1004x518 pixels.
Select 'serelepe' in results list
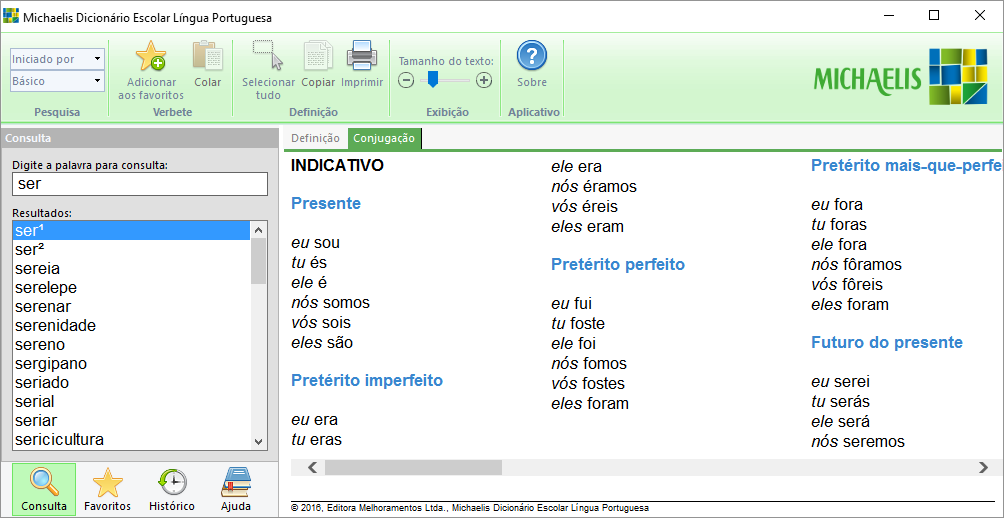tap(131, 287)
